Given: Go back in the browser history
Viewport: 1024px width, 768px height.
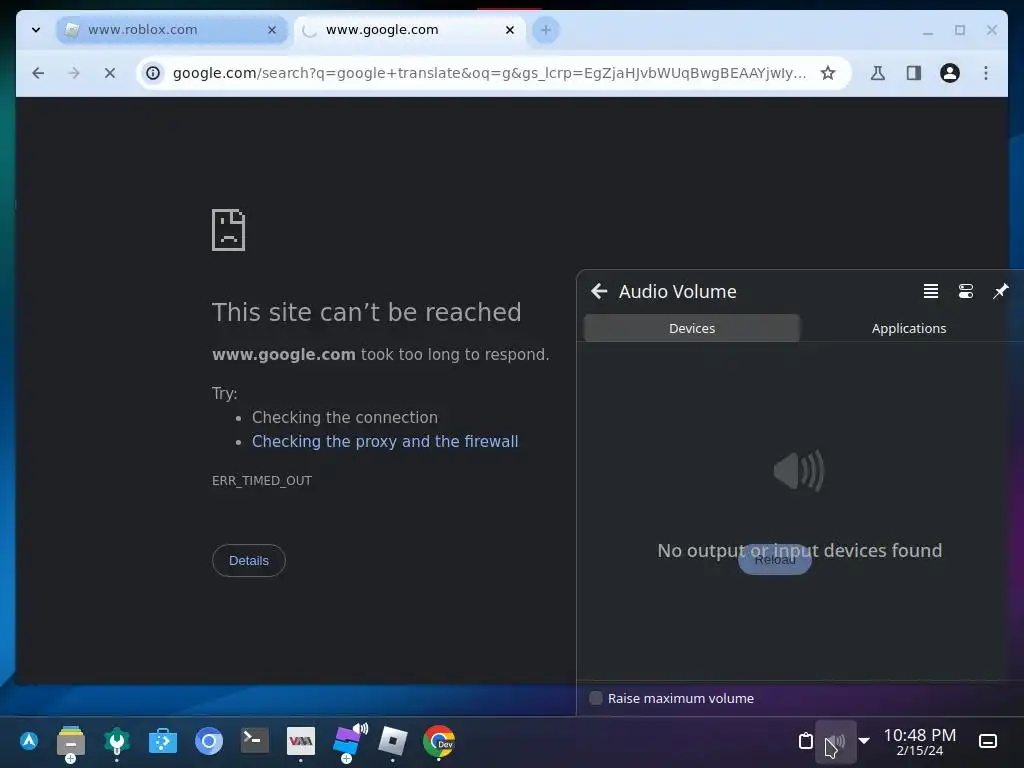Looking at the screenshot, I should [38, 73].
